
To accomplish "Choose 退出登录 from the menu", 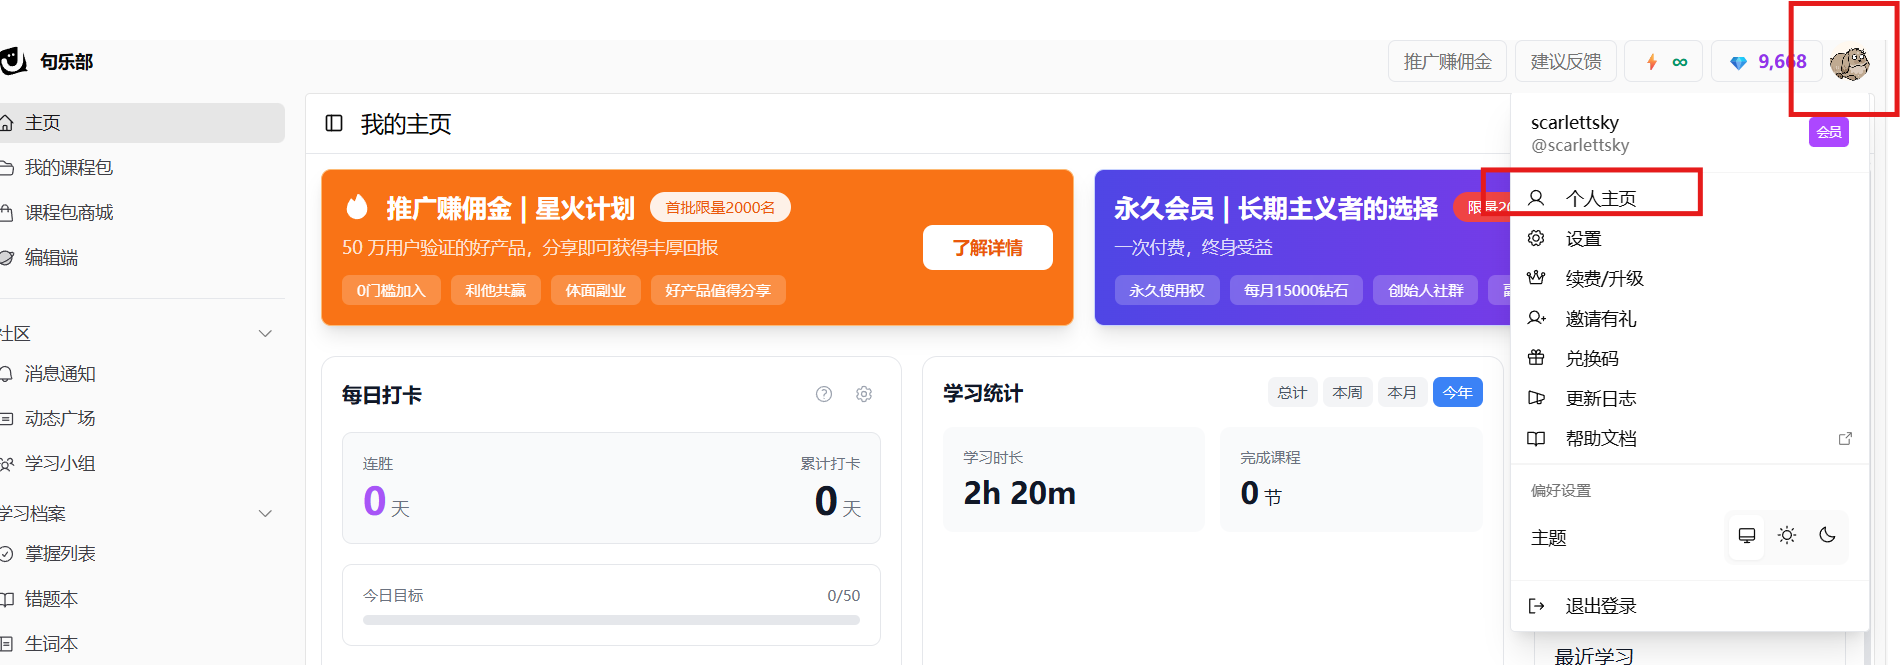I will [1600, 606].
